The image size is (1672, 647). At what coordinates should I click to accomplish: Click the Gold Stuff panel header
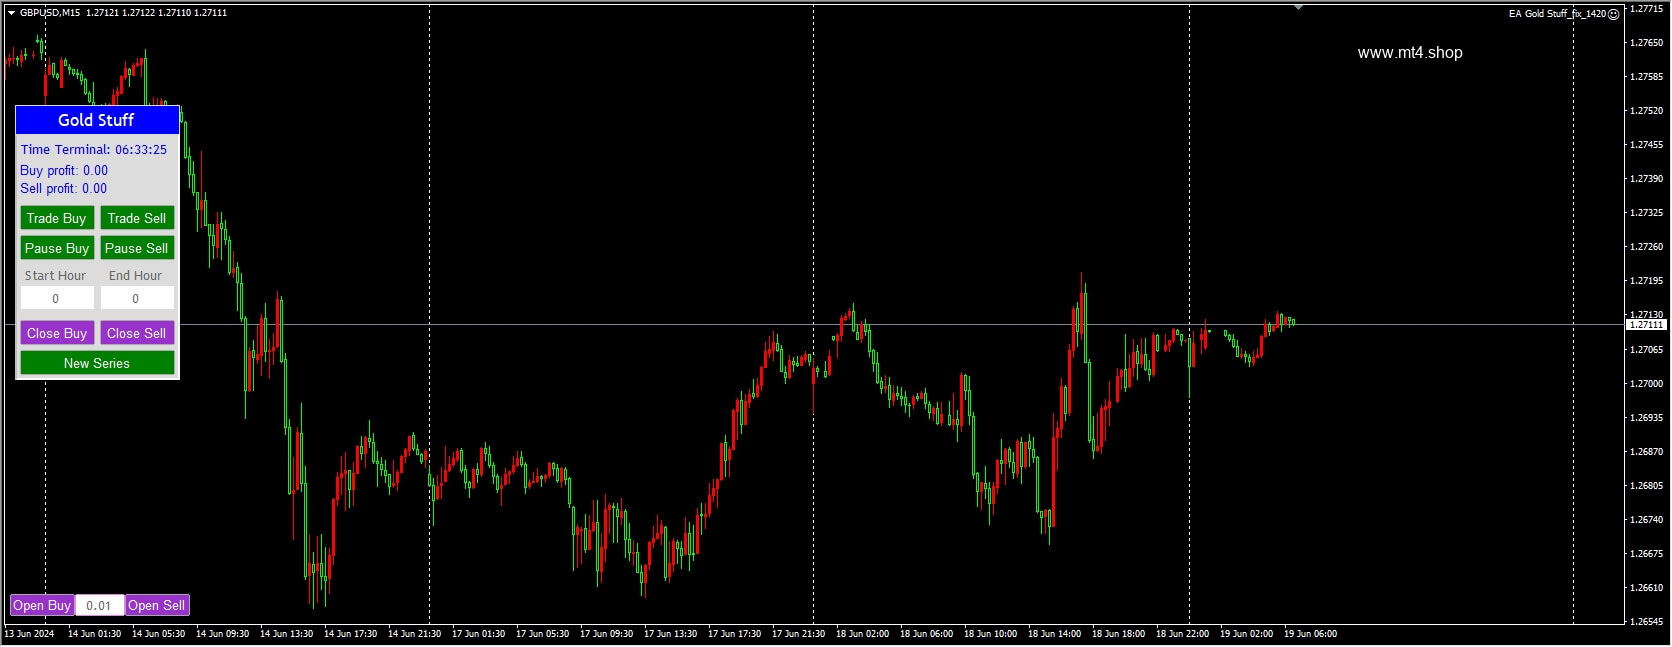[97, 120]
